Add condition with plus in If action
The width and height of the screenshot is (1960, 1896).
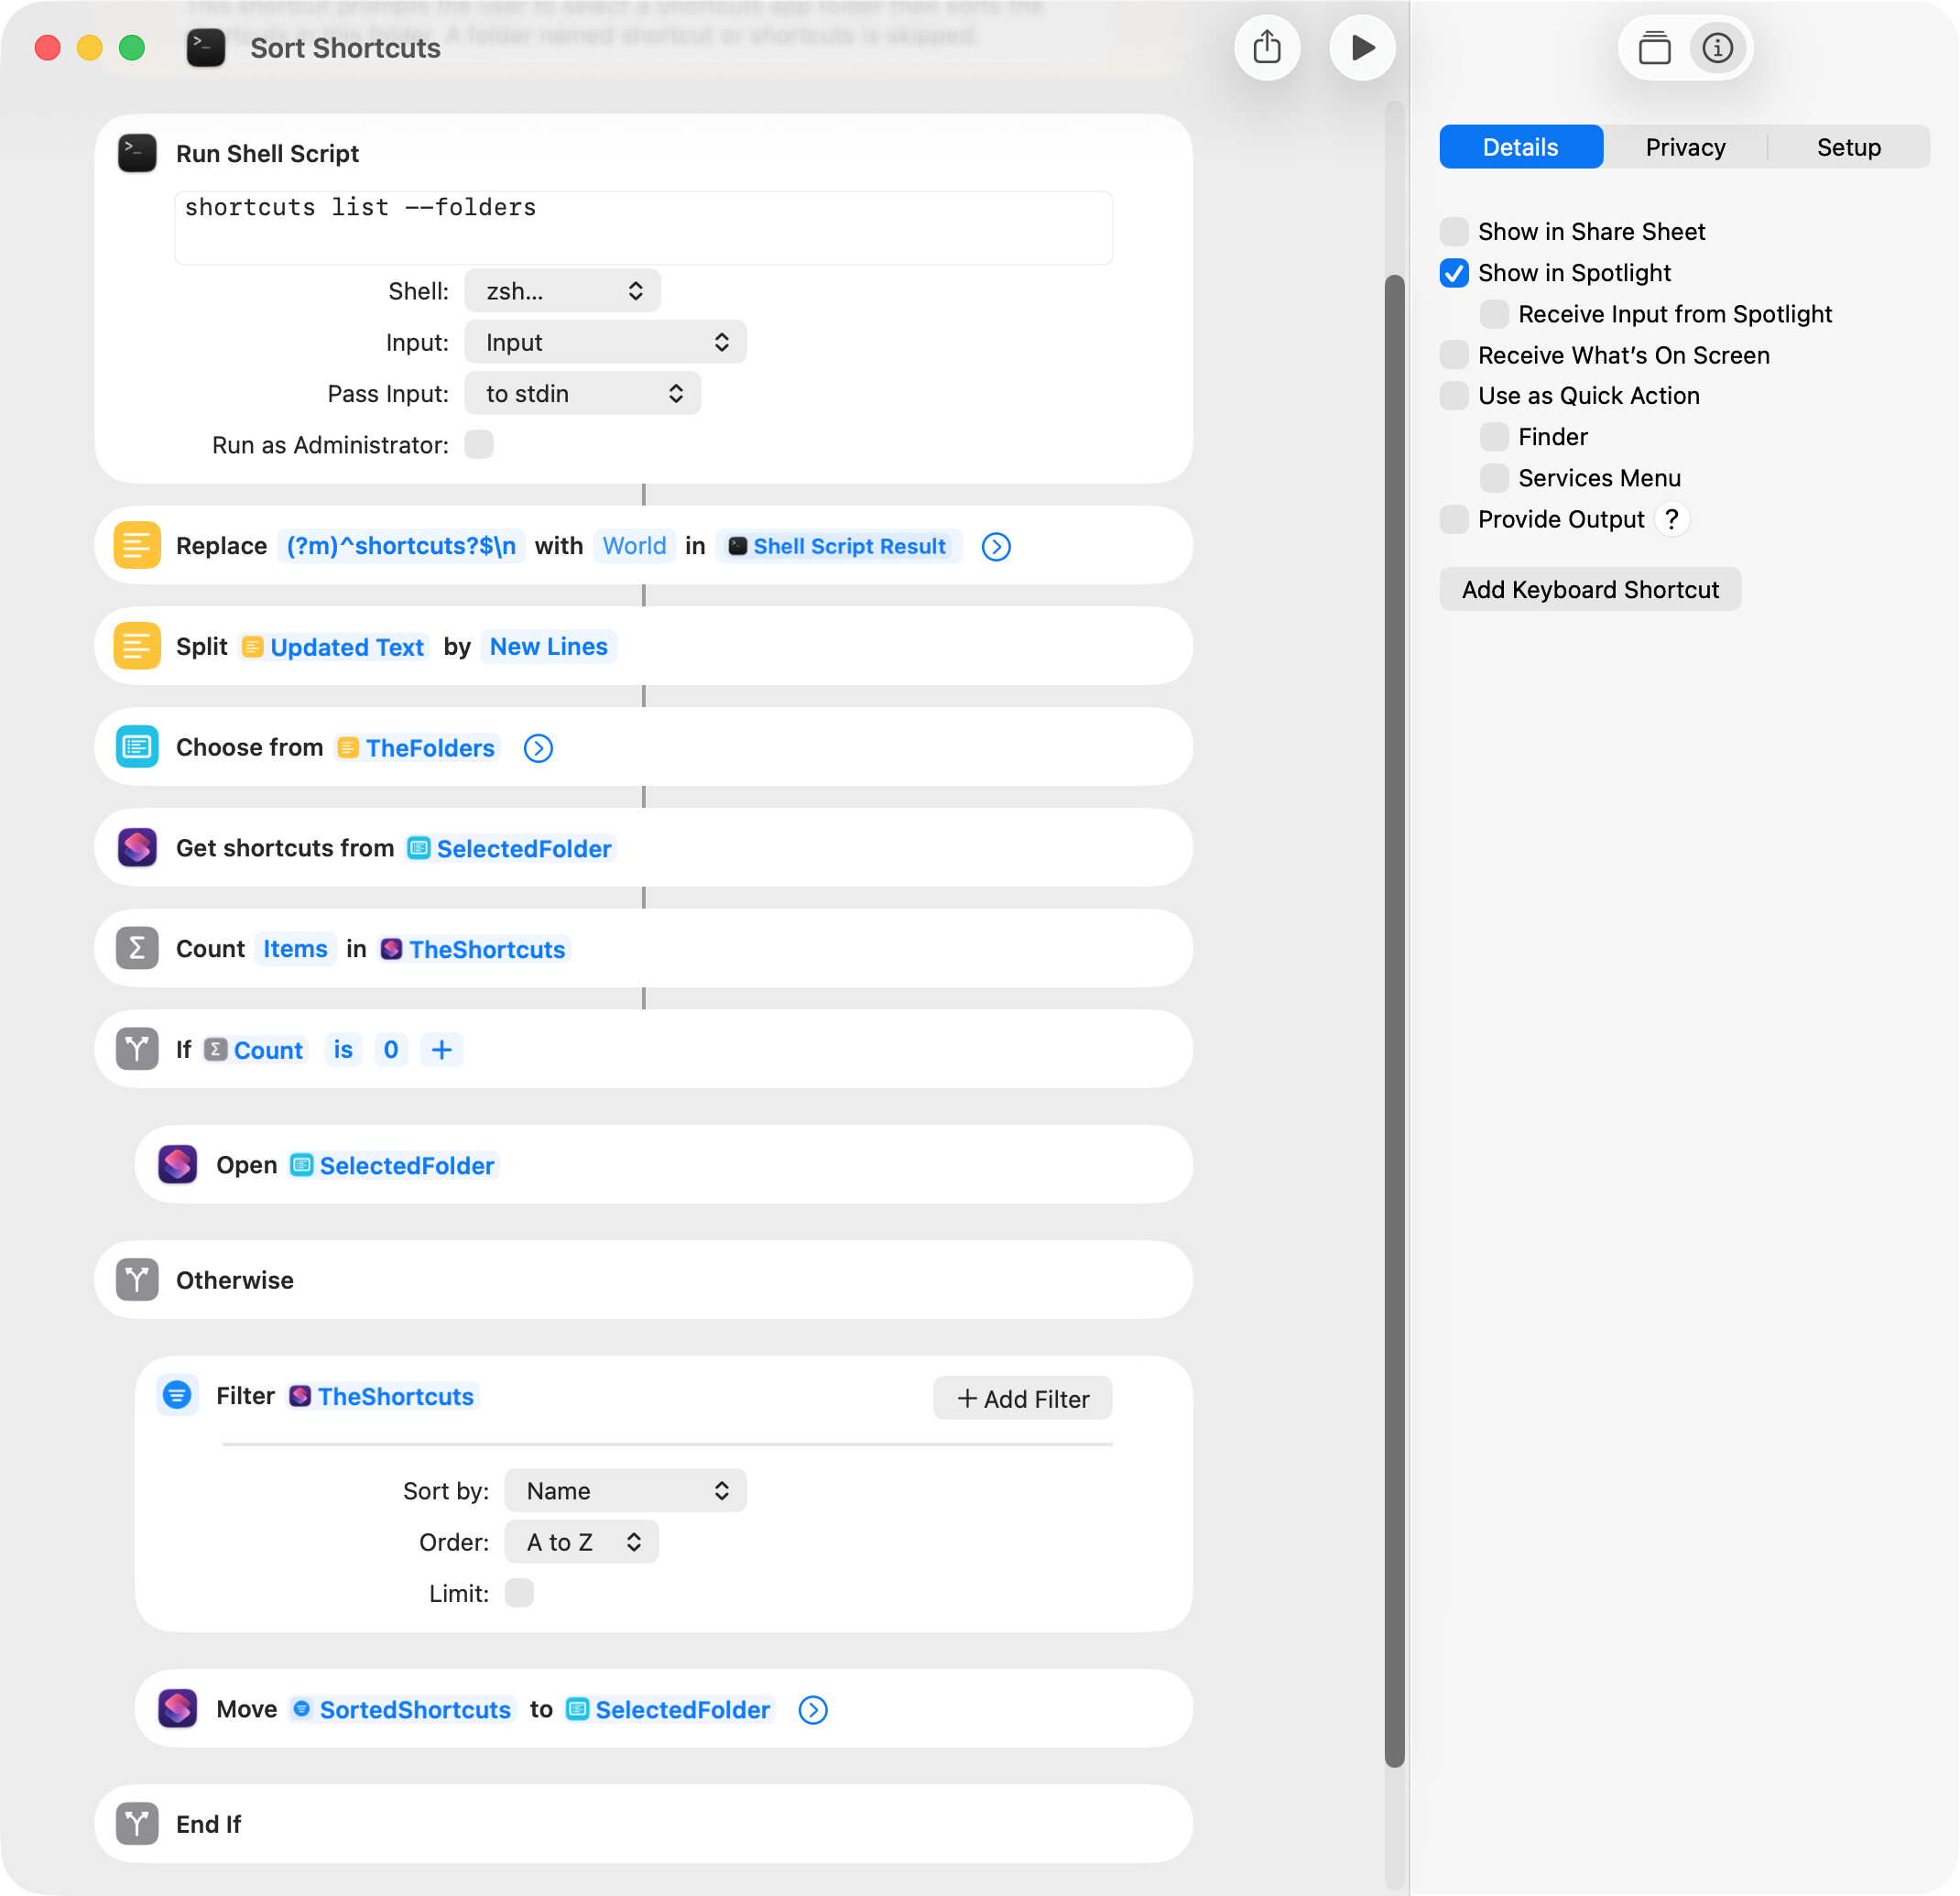tap(441, 1049)
